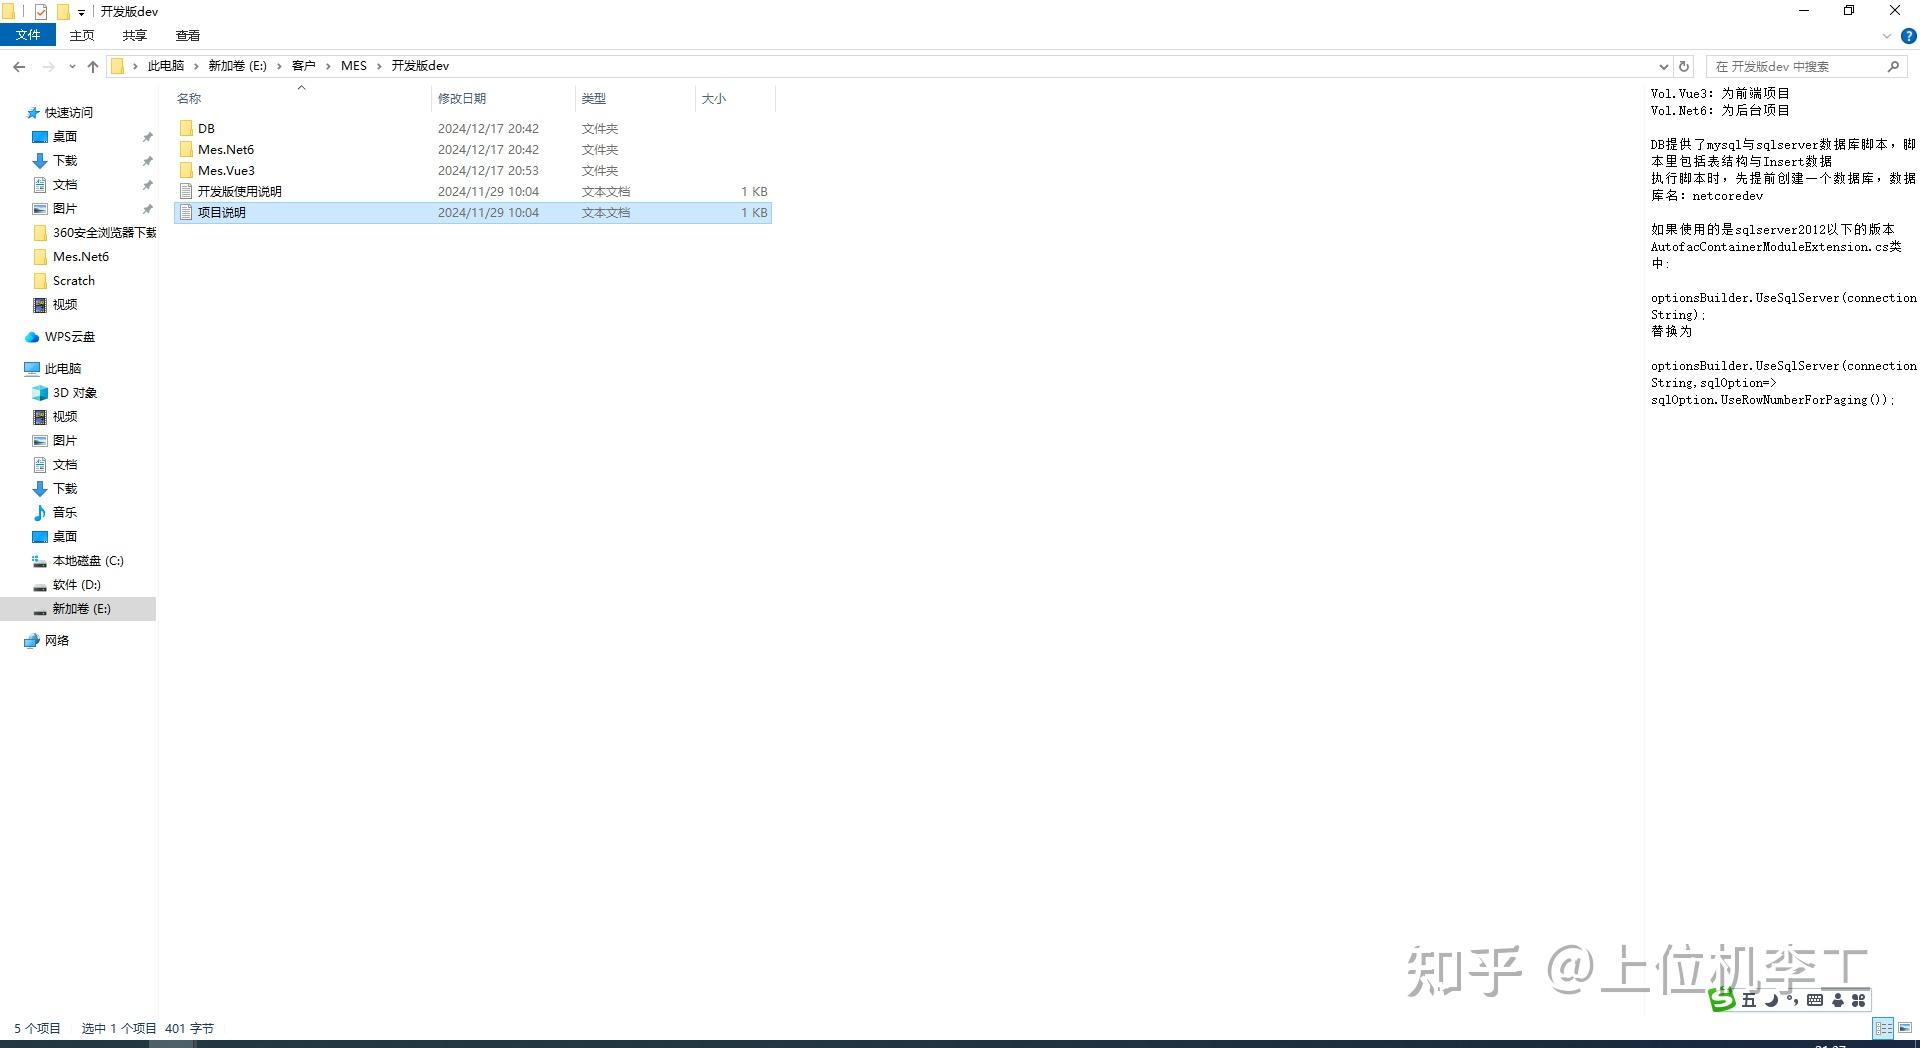Switch to the 查看 ribbon tab
The height and width of the screenshot is (1048, 1920).
(x=187, y=35)
